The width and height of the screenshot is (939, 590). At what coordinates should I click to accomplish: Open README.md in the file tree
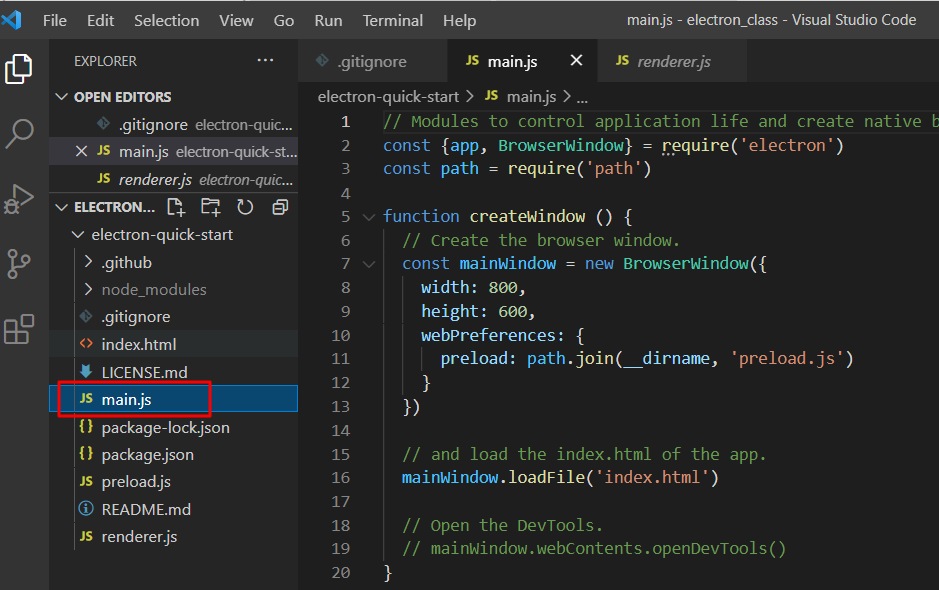click(174, 509)
